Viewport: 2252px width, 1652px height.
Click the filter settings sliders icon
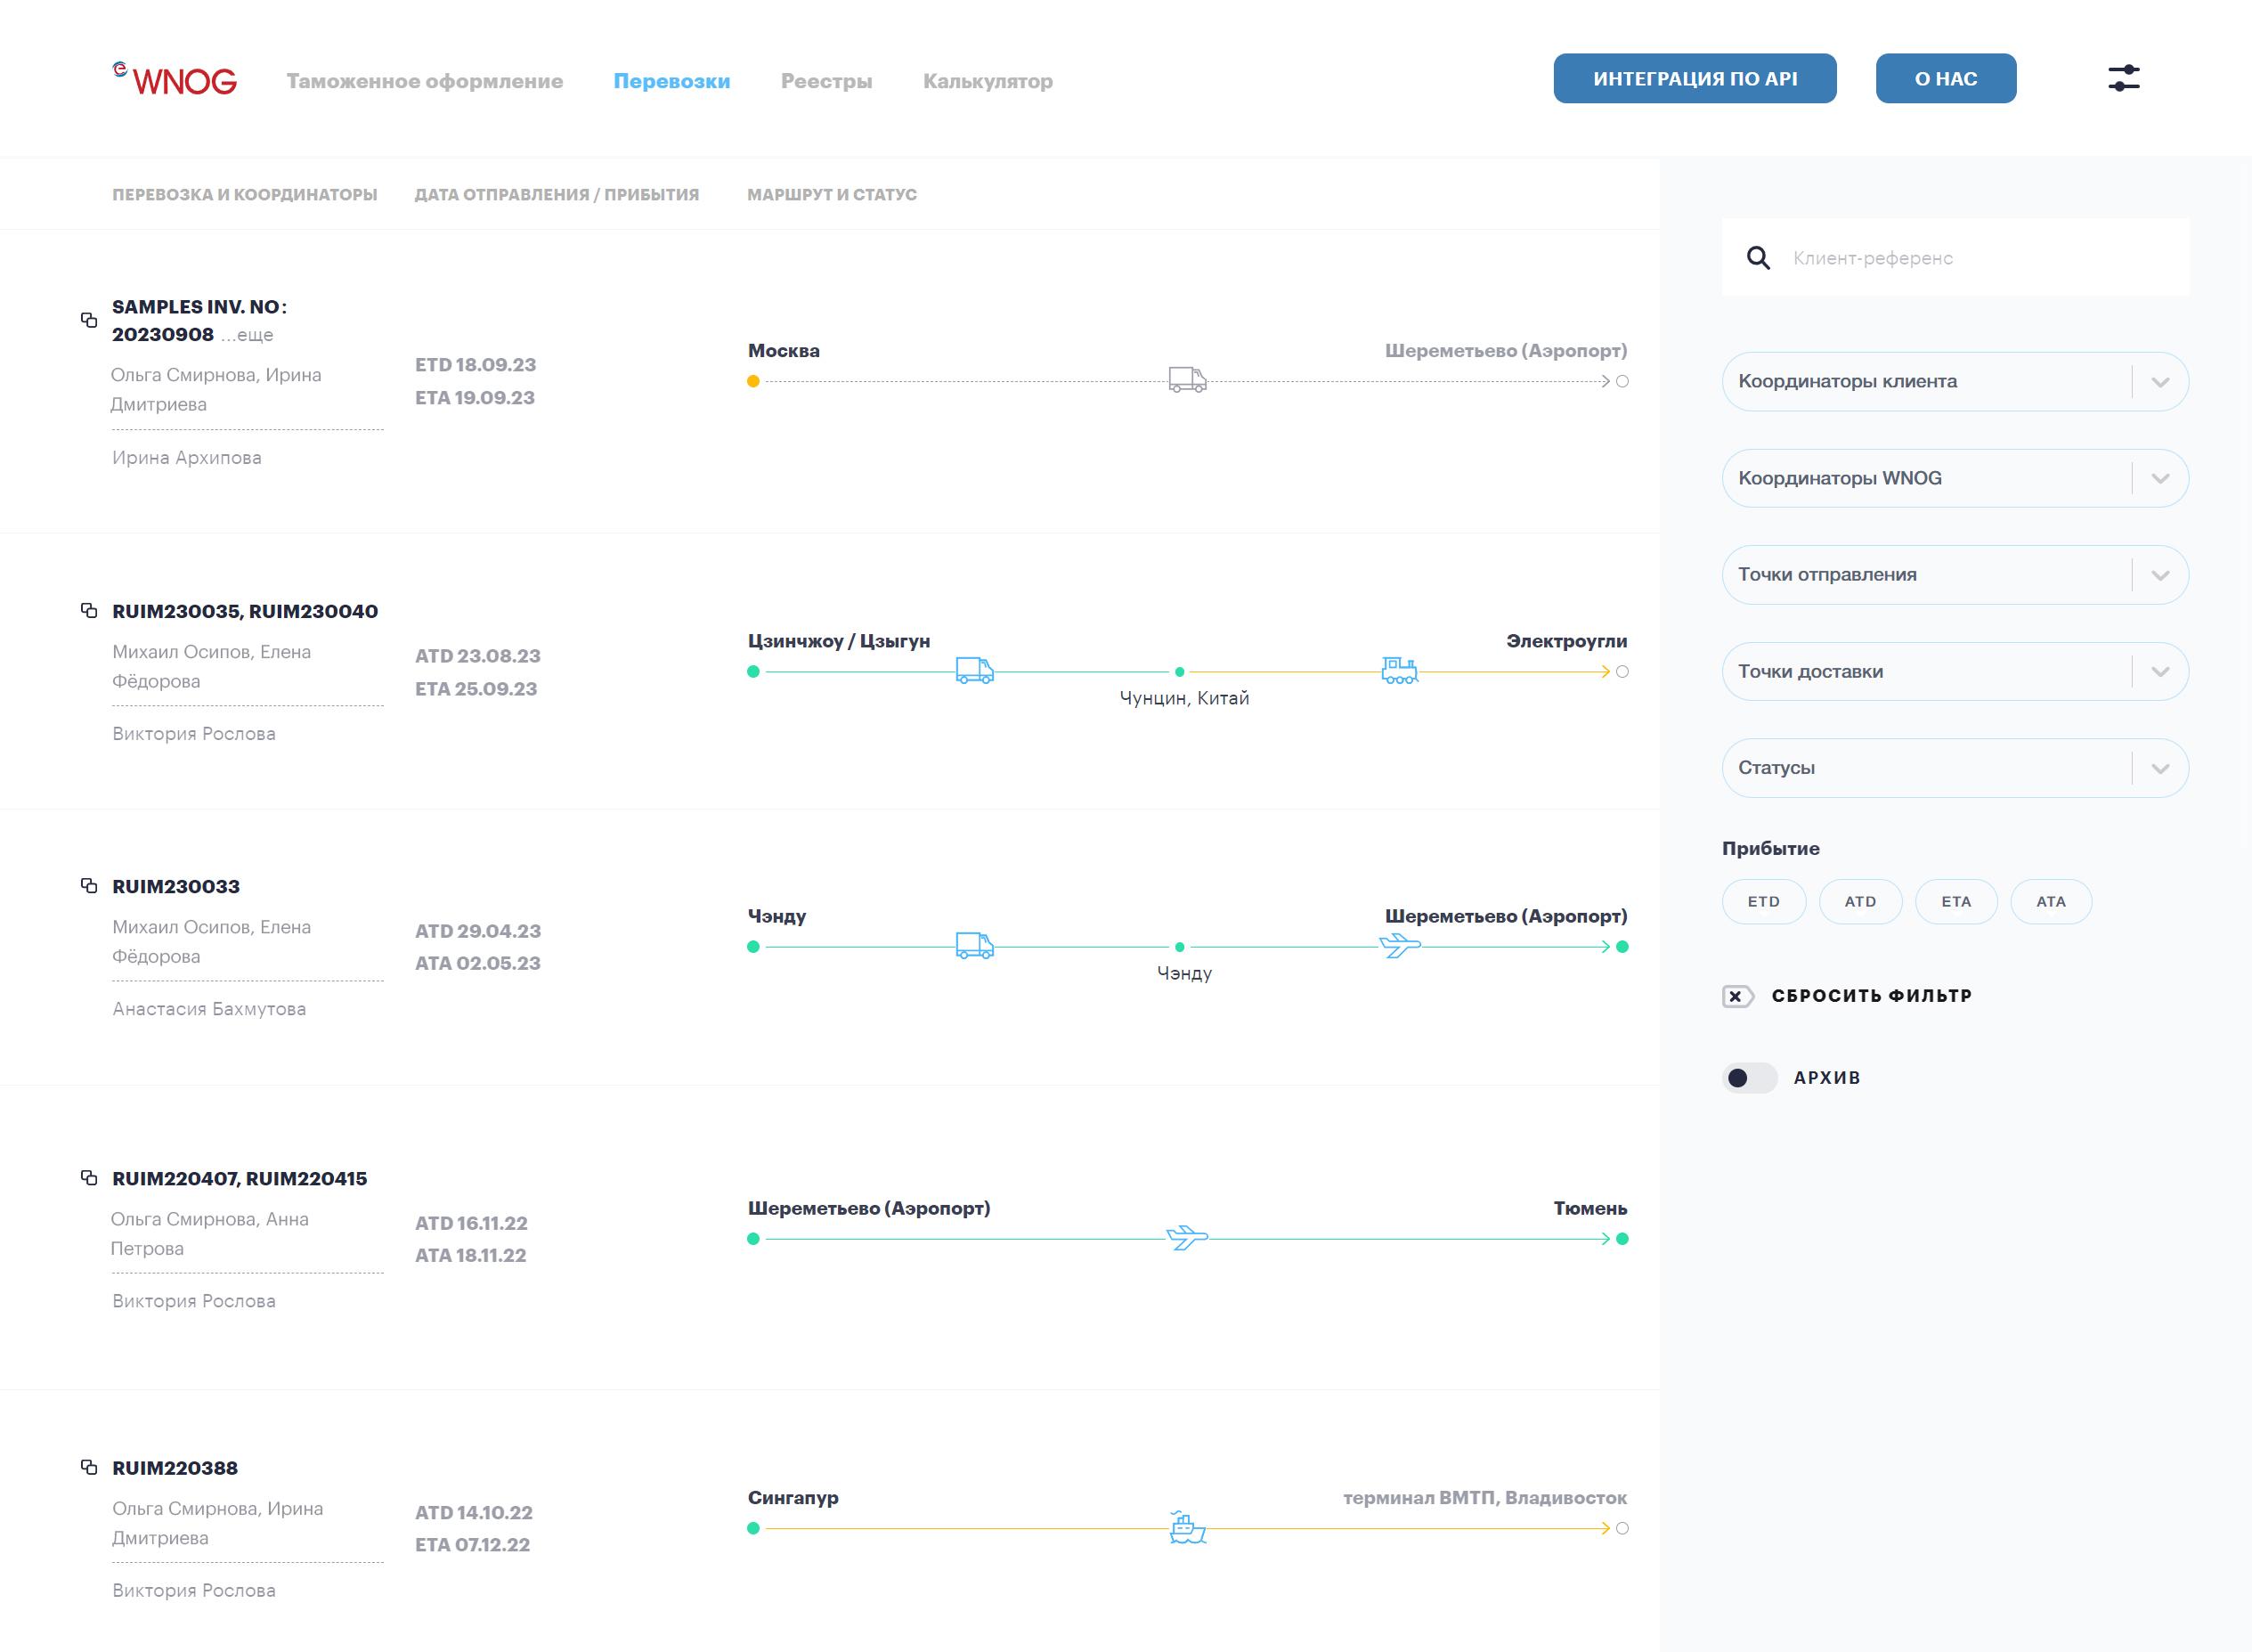(x=2123, y=78)
